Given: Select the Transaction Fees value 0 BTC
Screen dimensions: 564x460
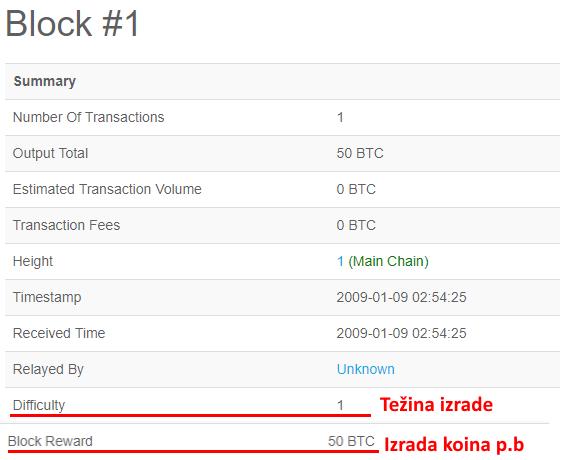Looking at the screenshot, I should [x=356, y=225].
